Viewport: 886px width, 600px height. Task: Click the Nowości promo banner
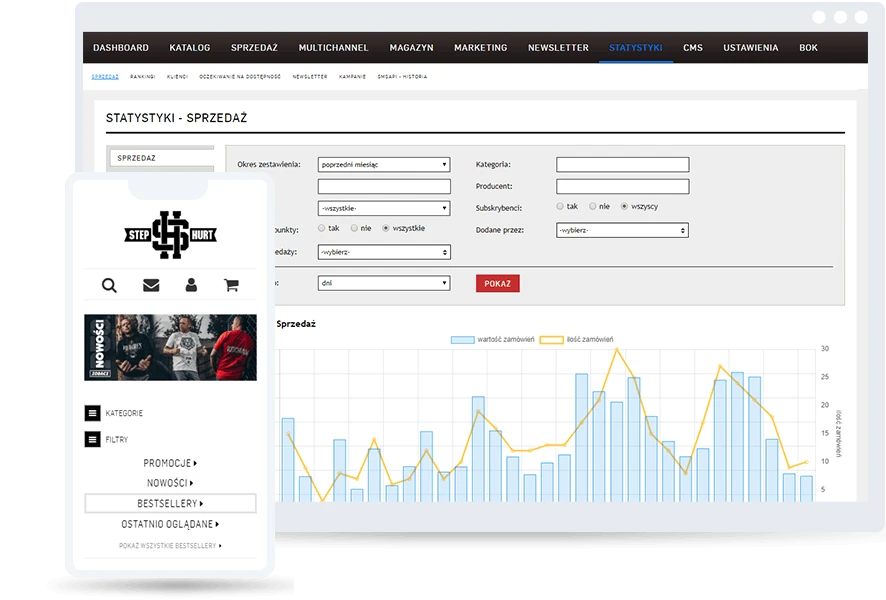coord(170,348)
